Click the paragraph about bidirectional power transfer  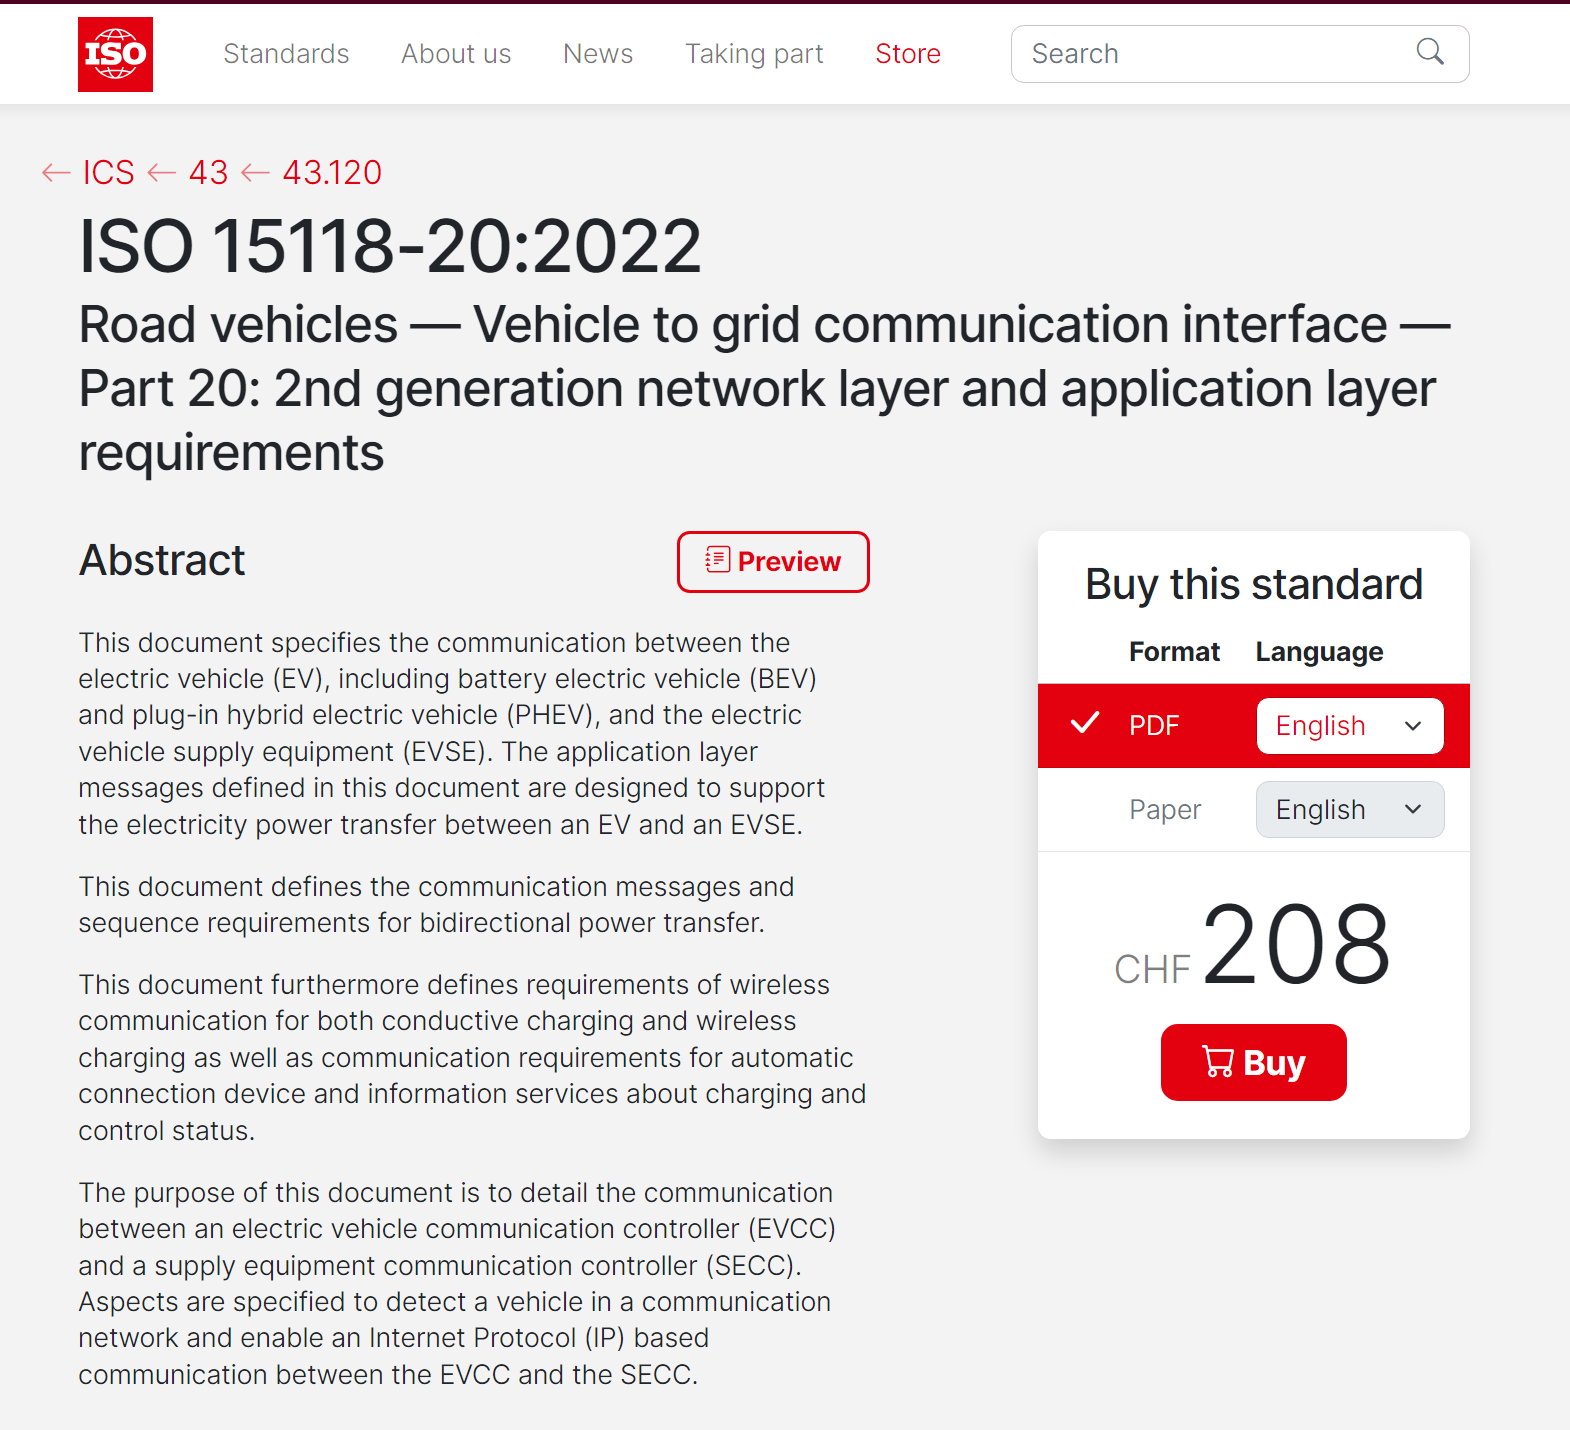click(437, 905)
